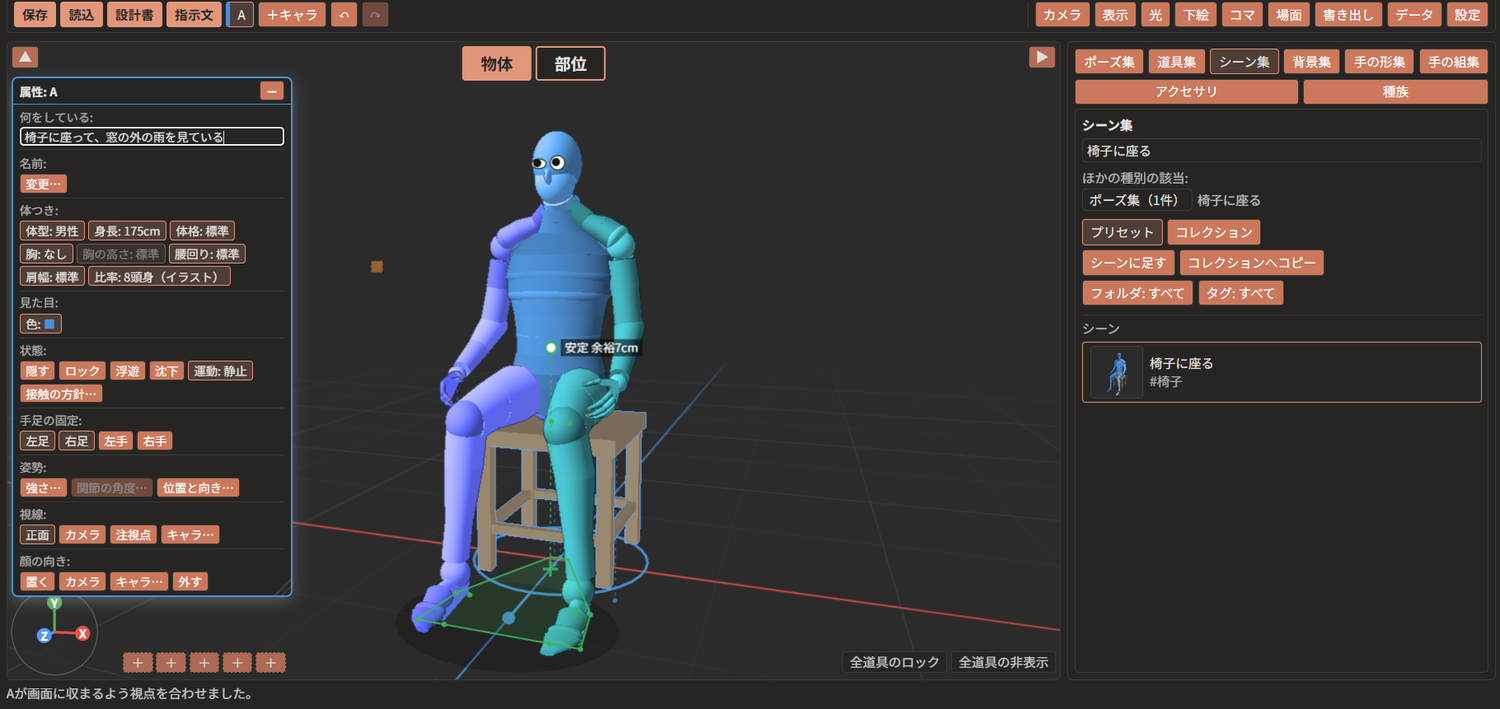This screenshot has height=709, width=1500.
Task: Click the 保存 button
Action: [35, 15]
